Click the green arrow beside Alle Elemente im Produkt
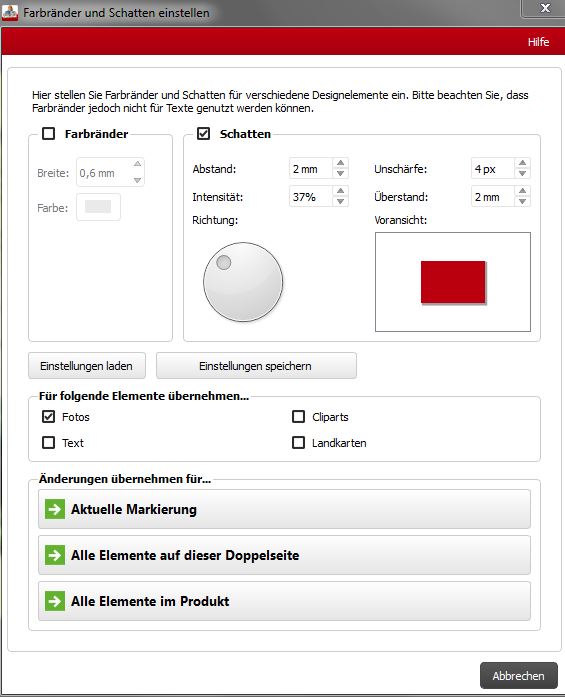Screen dimensions: 565x697 (x=55, y=601)
